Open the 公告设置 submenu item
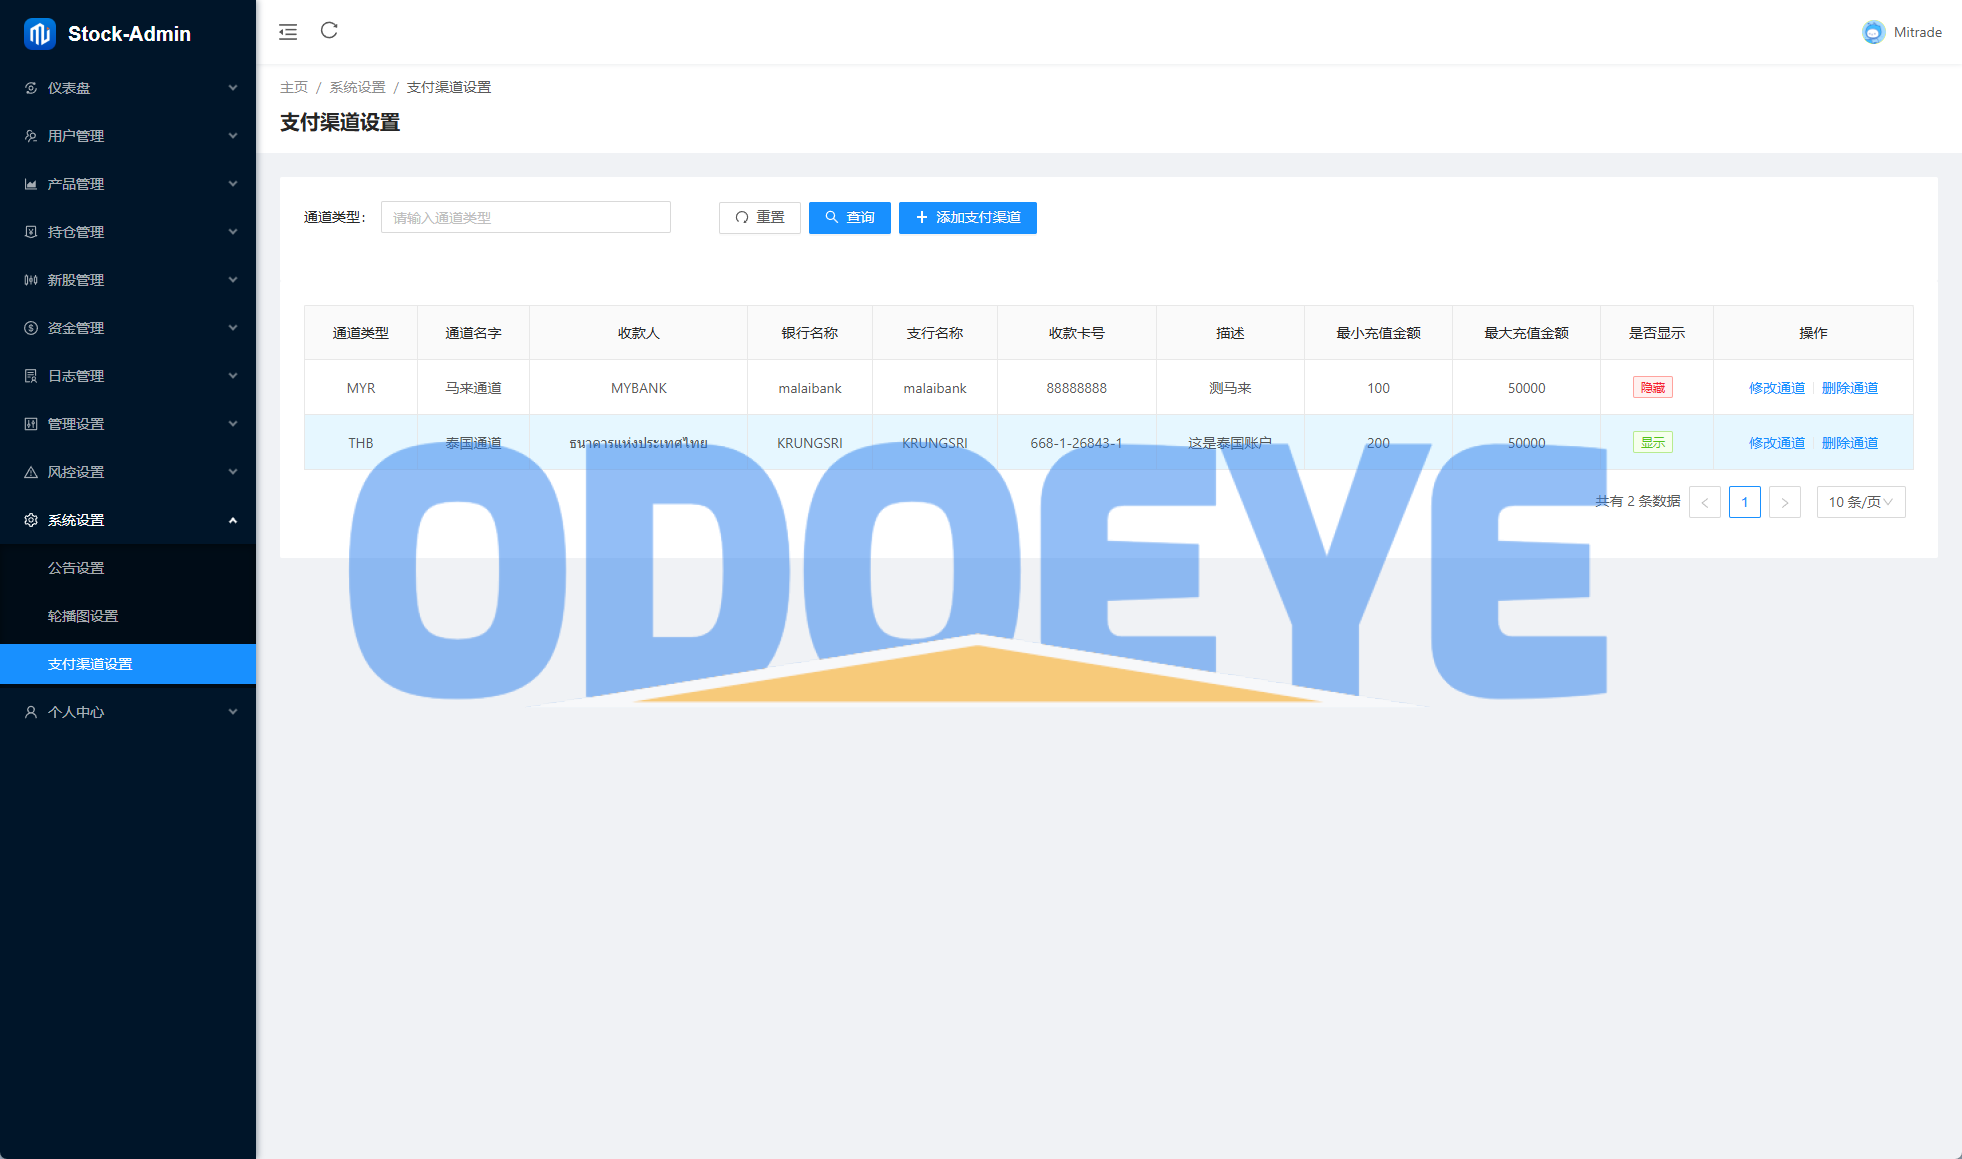This screenshot has width=1962, height=1159. tap(76, 568)
